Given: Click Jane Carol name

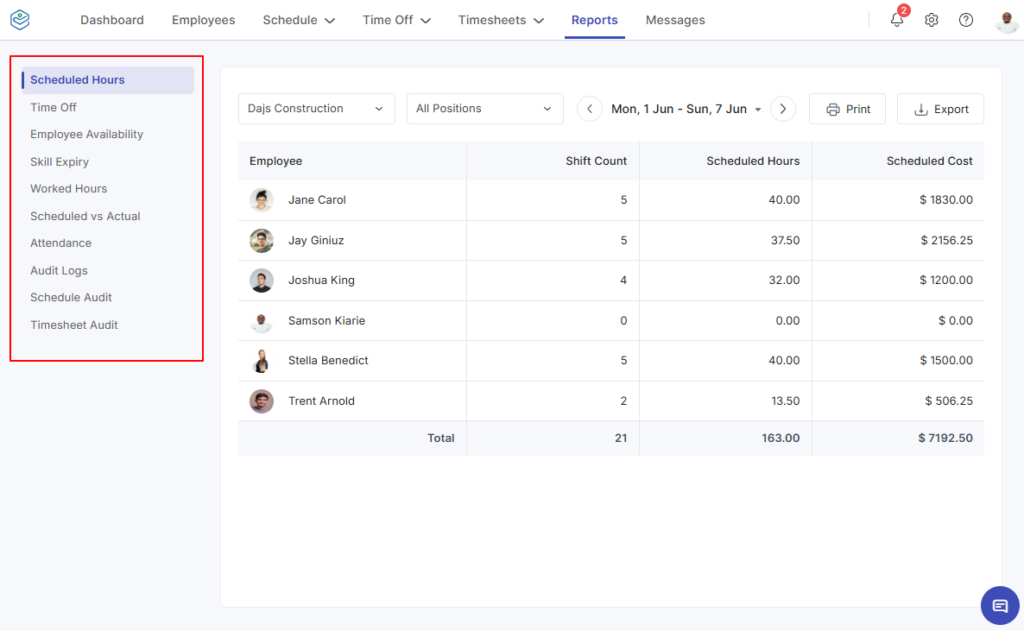Looking at the screenshot, I should (317, 200).
